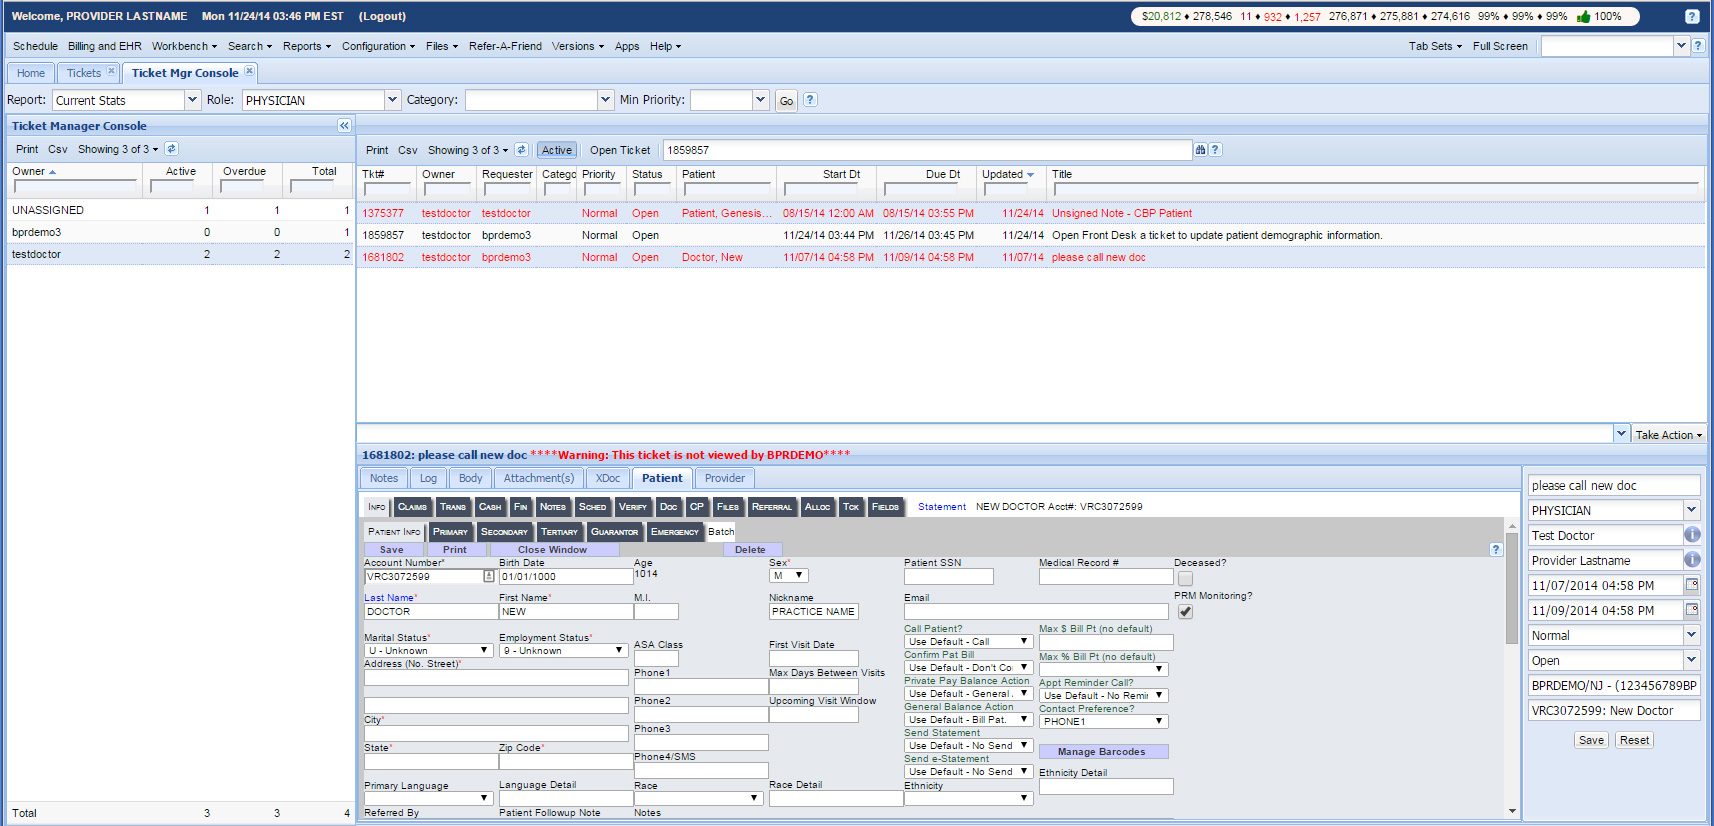Viewport: 1714px width, 826px height.
Task: Close the Ticket Mgr Console tab
Action: [249, 71]
